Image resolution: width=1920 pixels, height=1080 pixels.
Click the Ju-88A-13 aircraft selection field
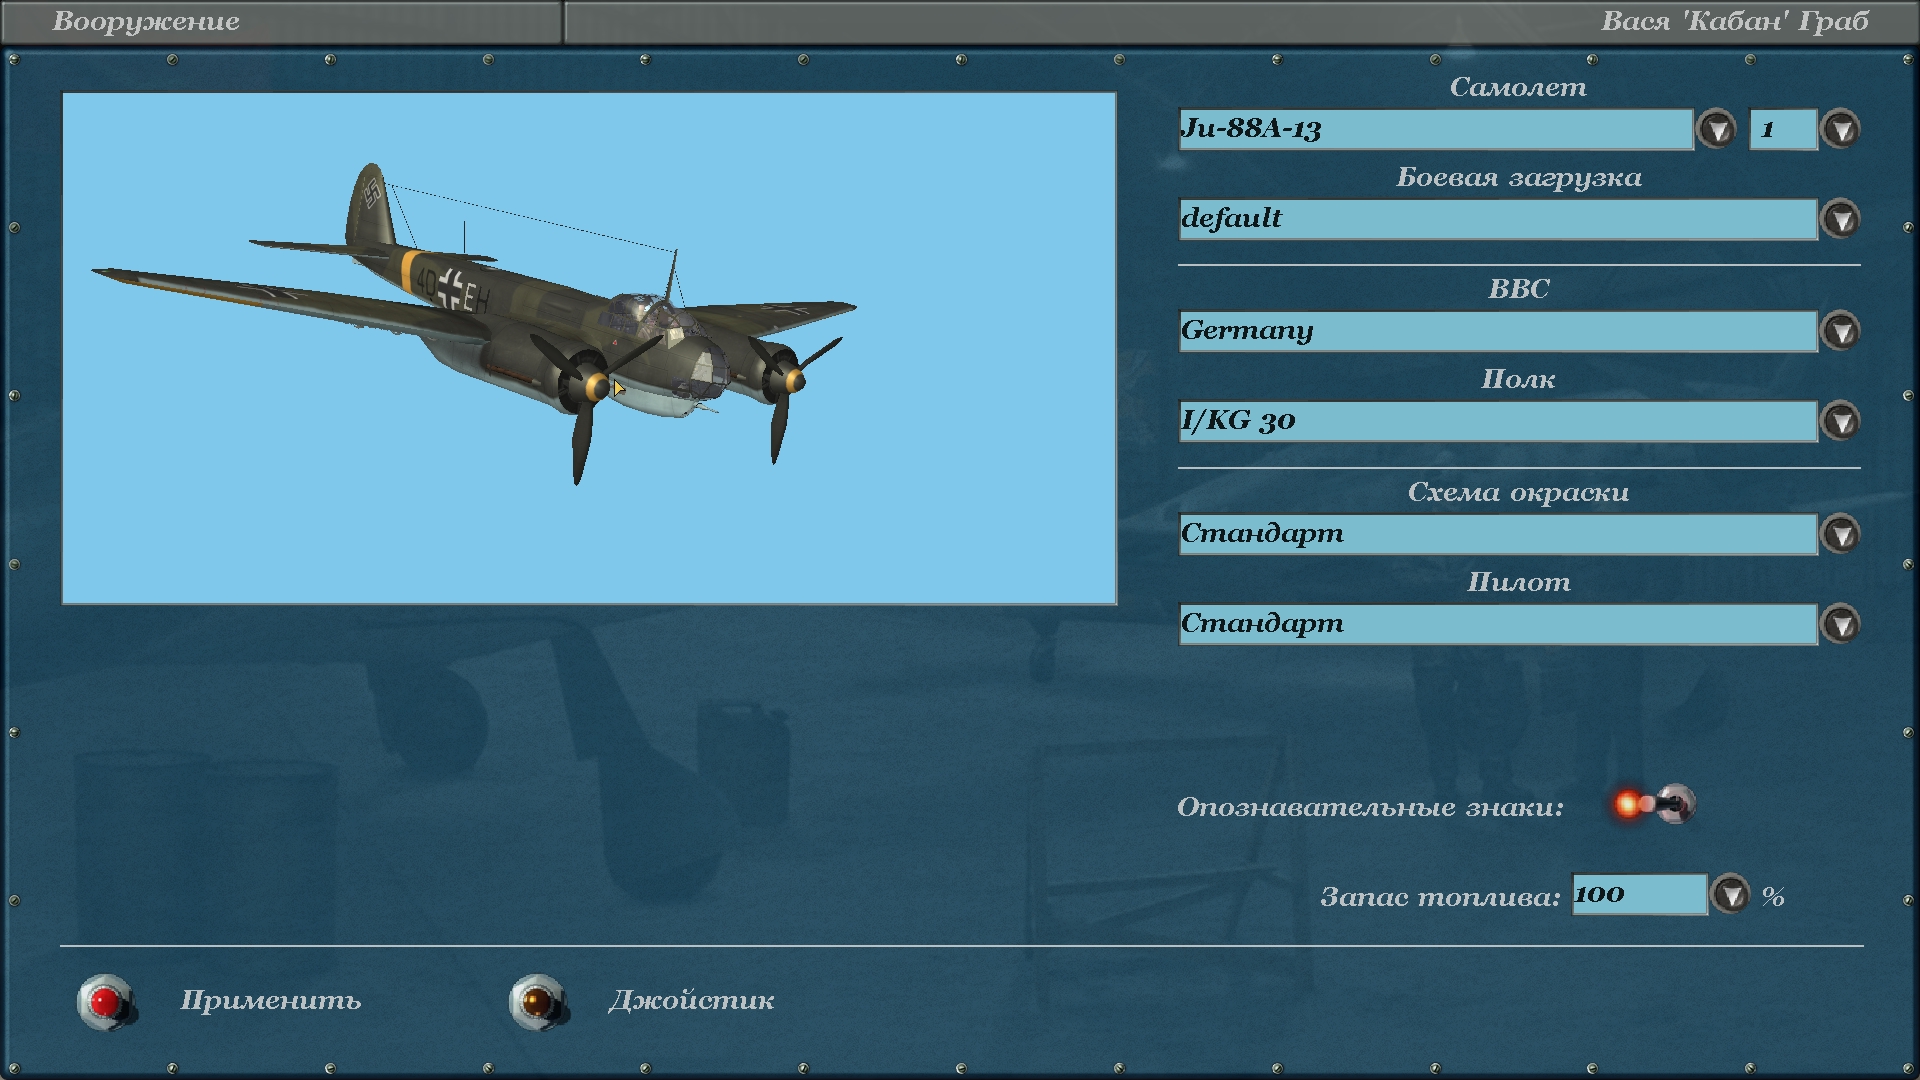[1435, 130]
